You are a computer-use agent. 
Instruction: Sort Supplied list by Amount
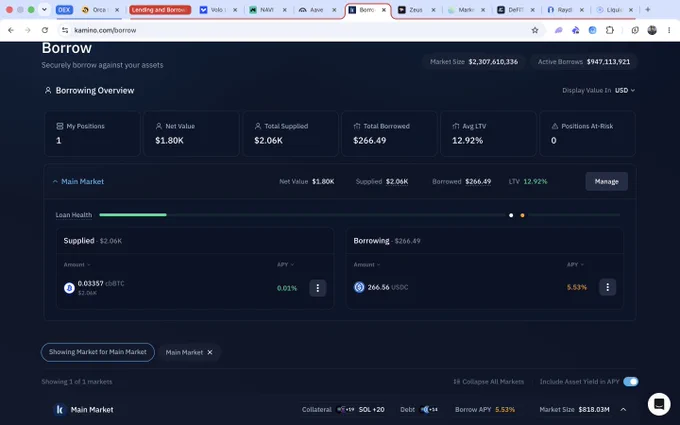click(x=77, y=265)
